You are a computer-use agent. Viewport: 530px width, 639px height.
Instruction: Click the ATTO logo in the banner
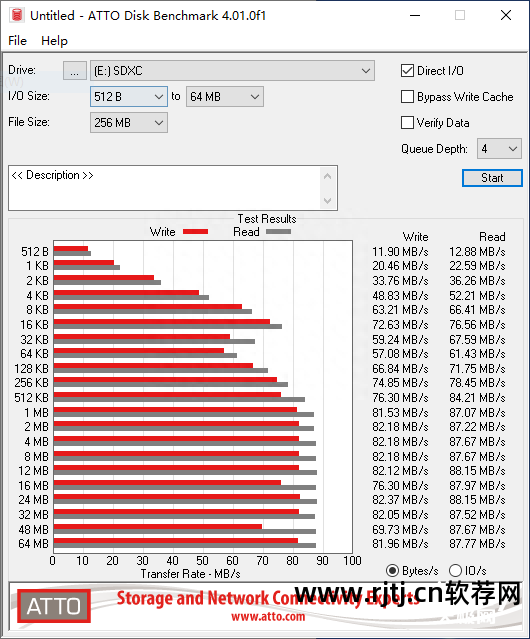pos(54,606)
